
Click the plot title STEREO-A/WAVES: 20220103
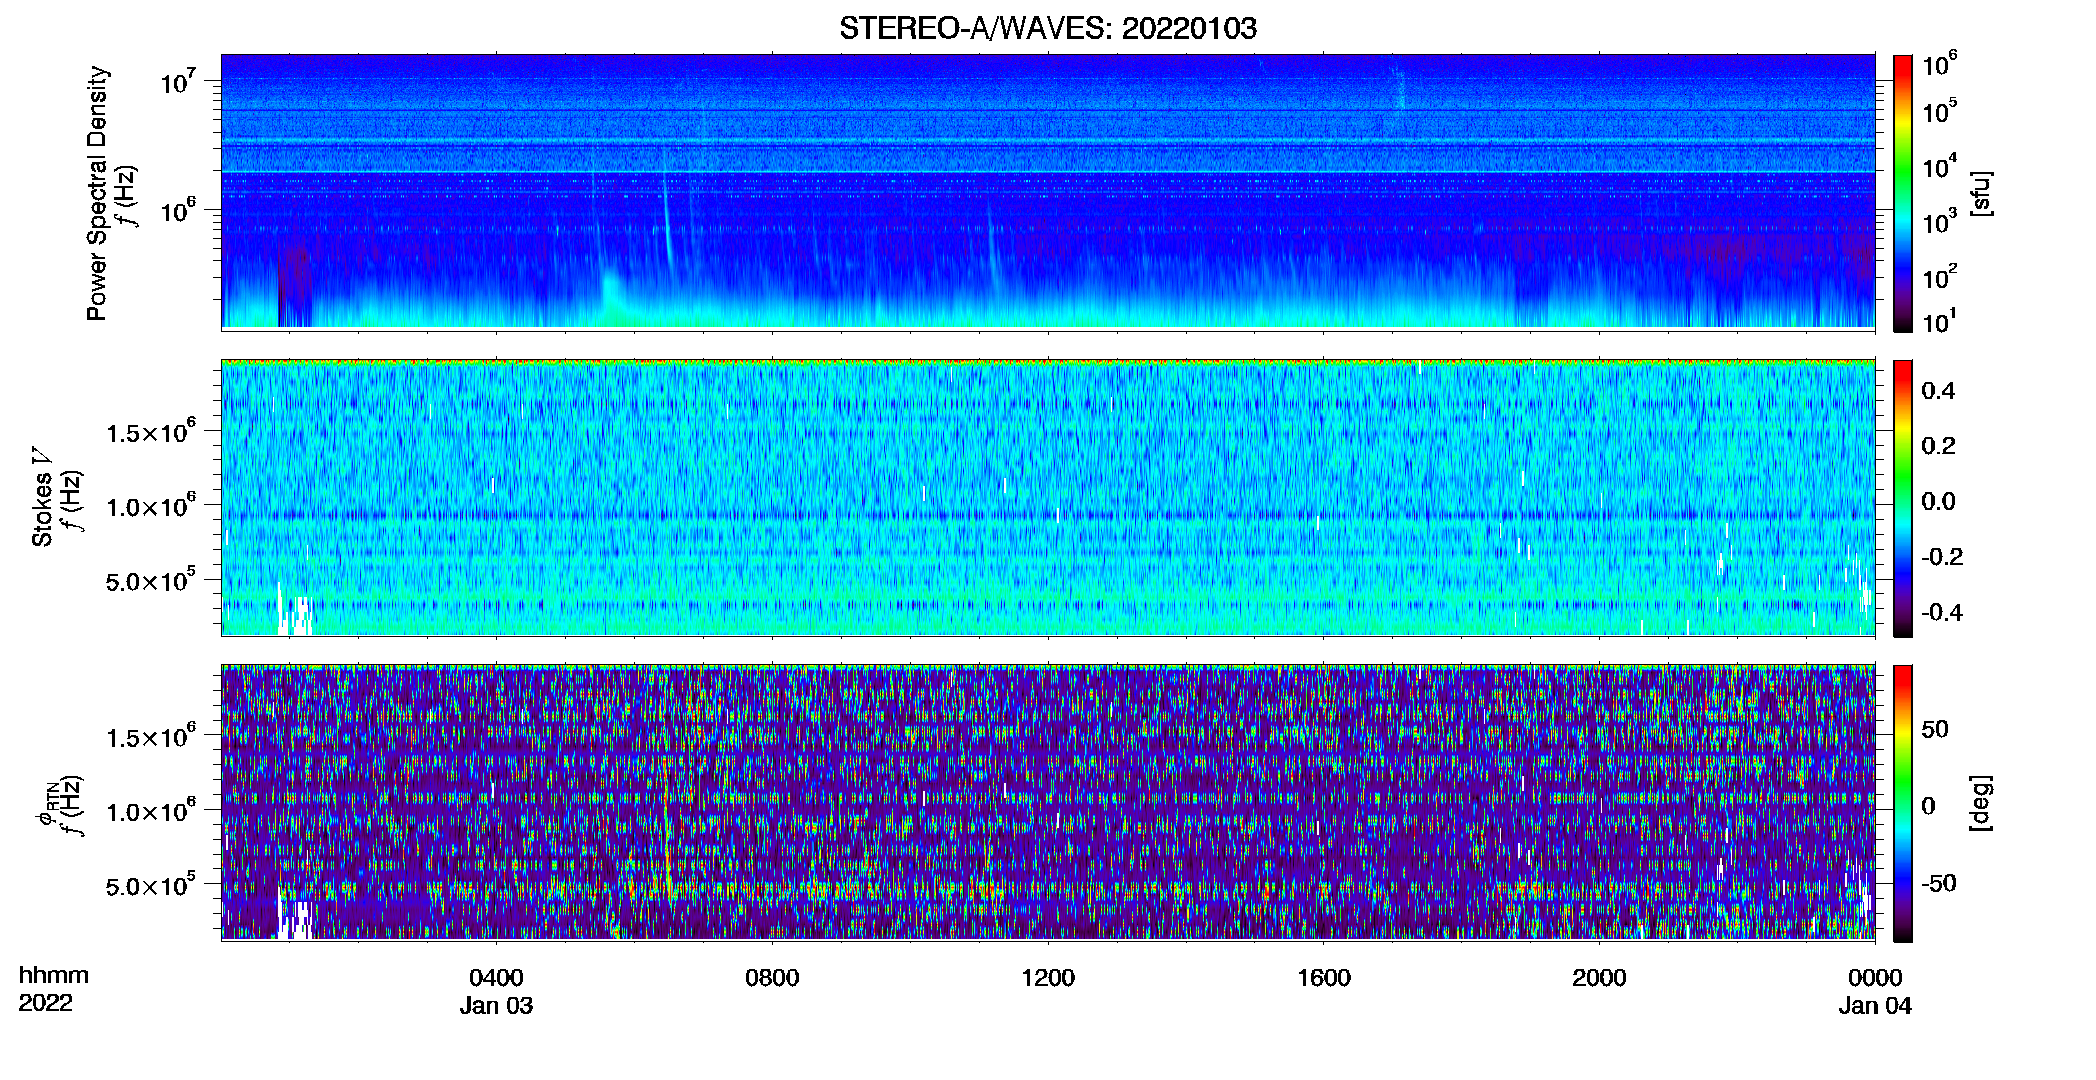click(x=1047, y=28)
